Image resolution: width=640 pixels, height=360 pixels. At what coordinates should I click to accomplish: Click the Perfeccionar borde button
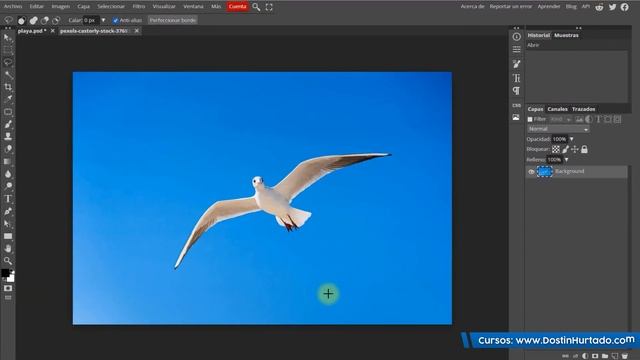pyautogui.click(x=173, y=20)
